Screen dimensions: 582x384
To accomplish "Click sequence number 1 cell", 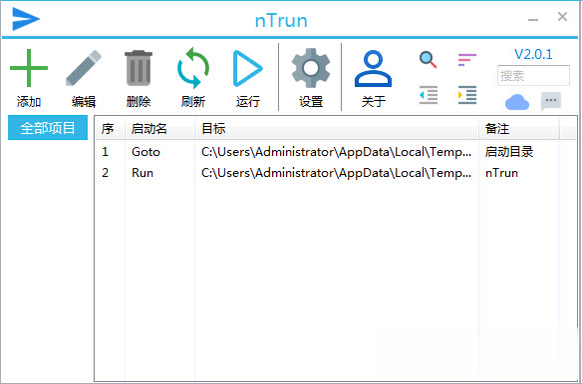I will [x=105, y=152].
